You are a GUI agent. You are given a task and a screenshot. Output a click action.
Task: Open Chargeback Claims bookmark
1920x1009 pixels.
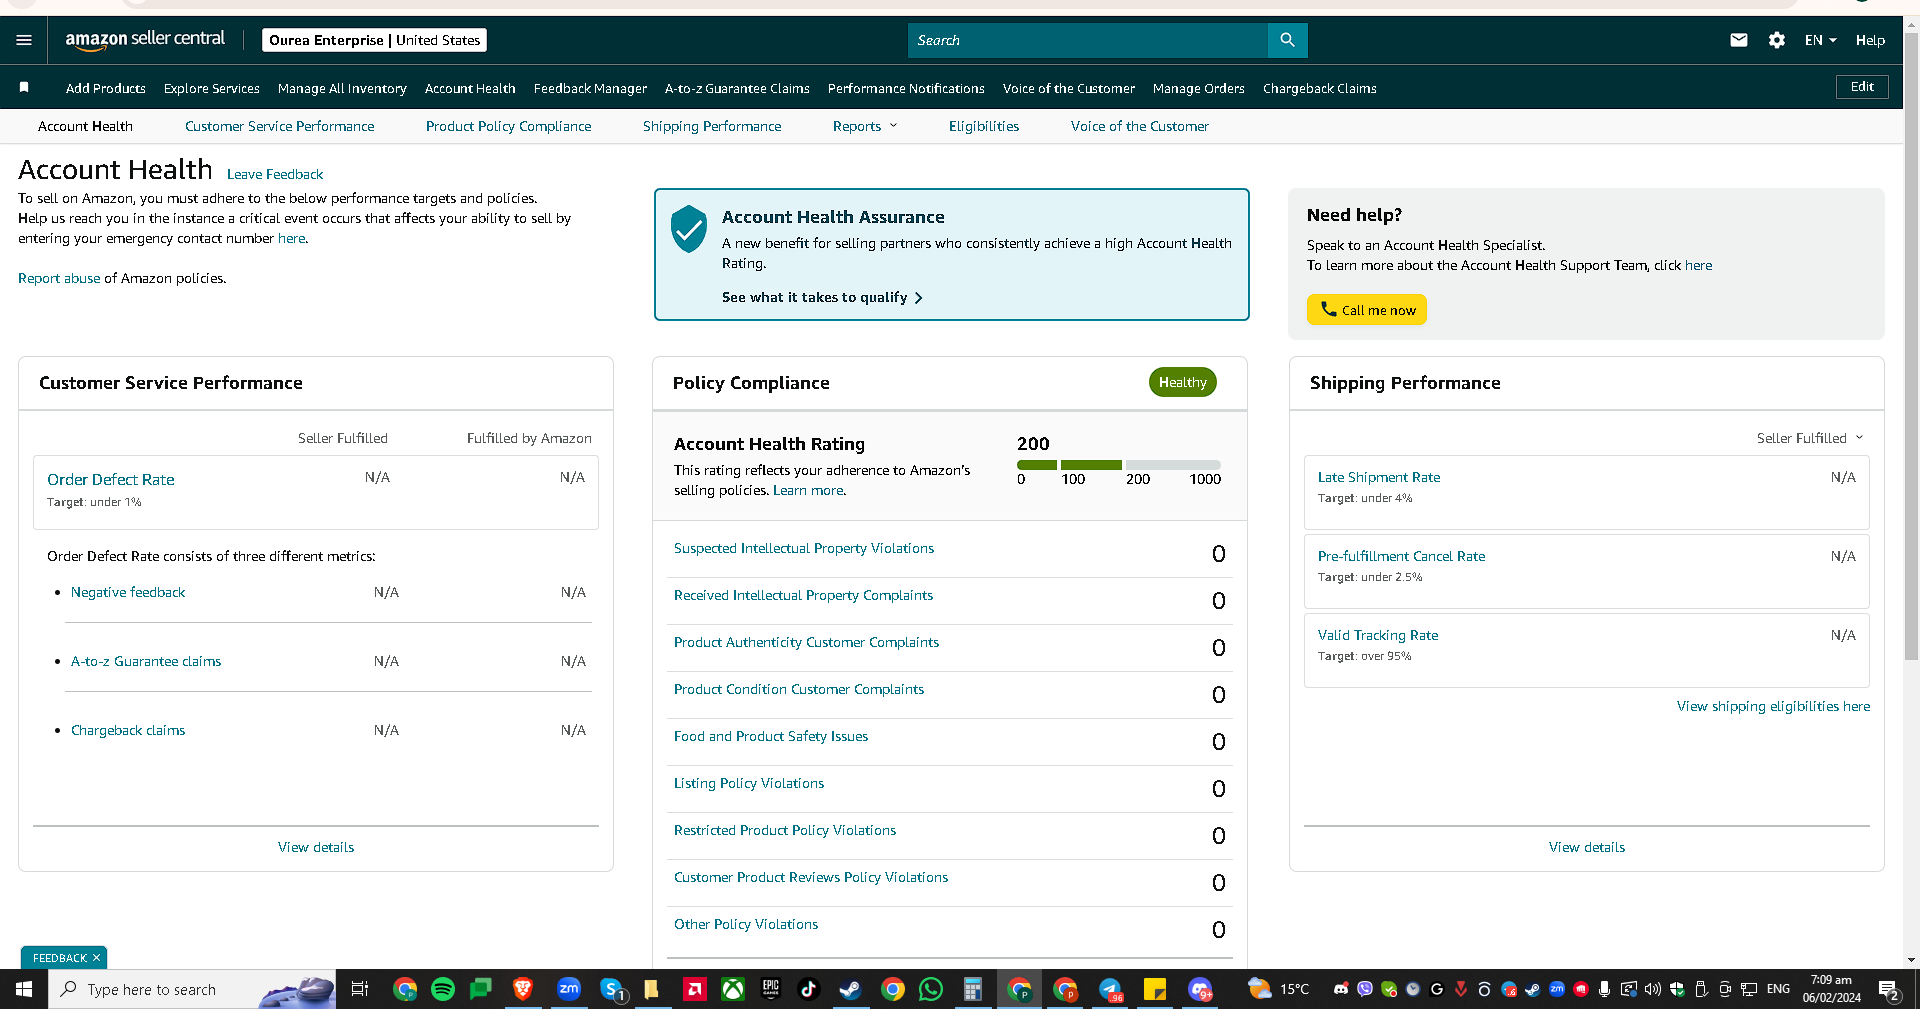click(1319, 88)
